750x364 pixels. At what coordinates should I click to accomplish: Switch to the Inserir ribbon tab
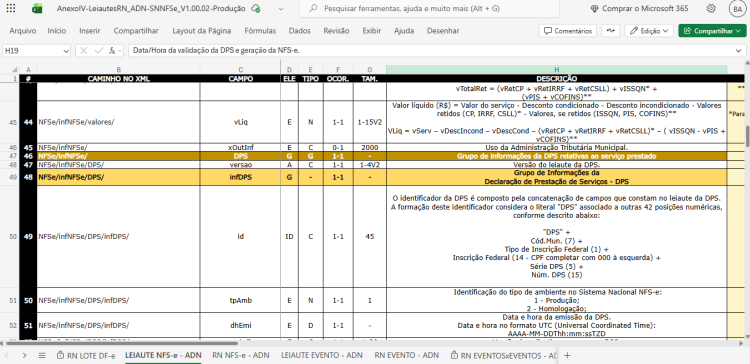[90, 31]
